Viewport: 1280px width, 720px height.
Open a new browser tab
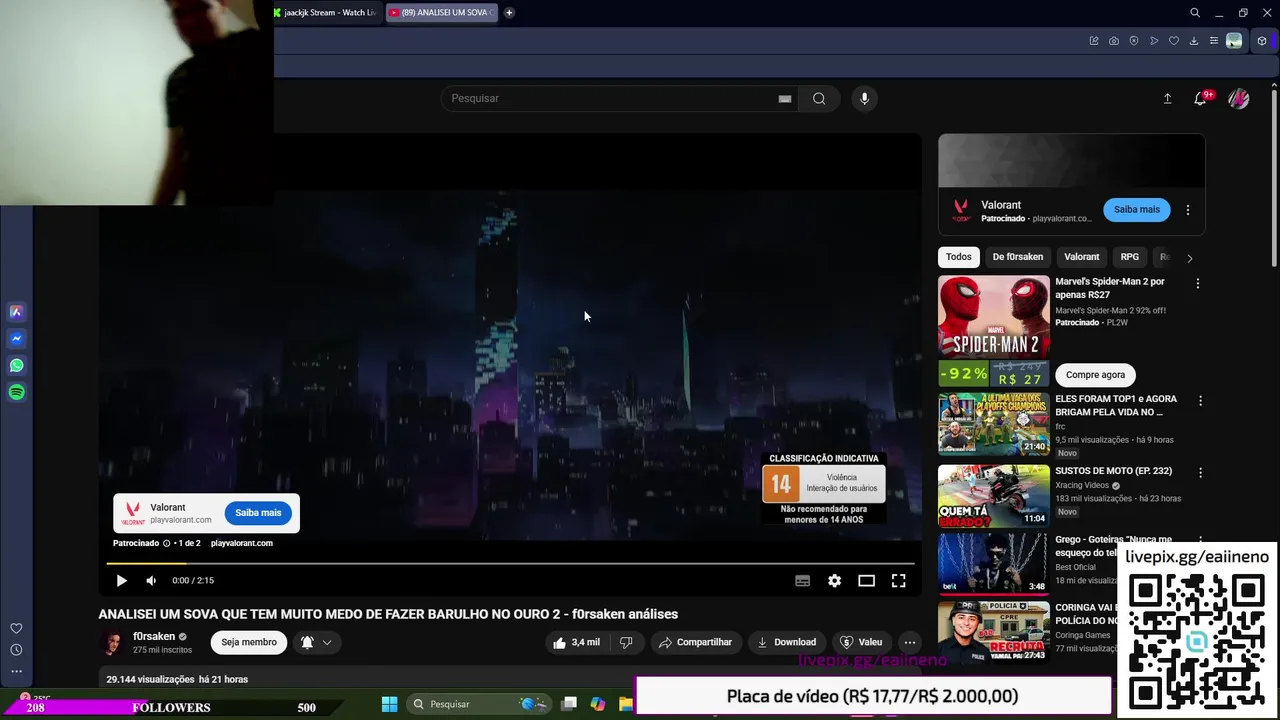pyautogui.click(x=509, y=13)
